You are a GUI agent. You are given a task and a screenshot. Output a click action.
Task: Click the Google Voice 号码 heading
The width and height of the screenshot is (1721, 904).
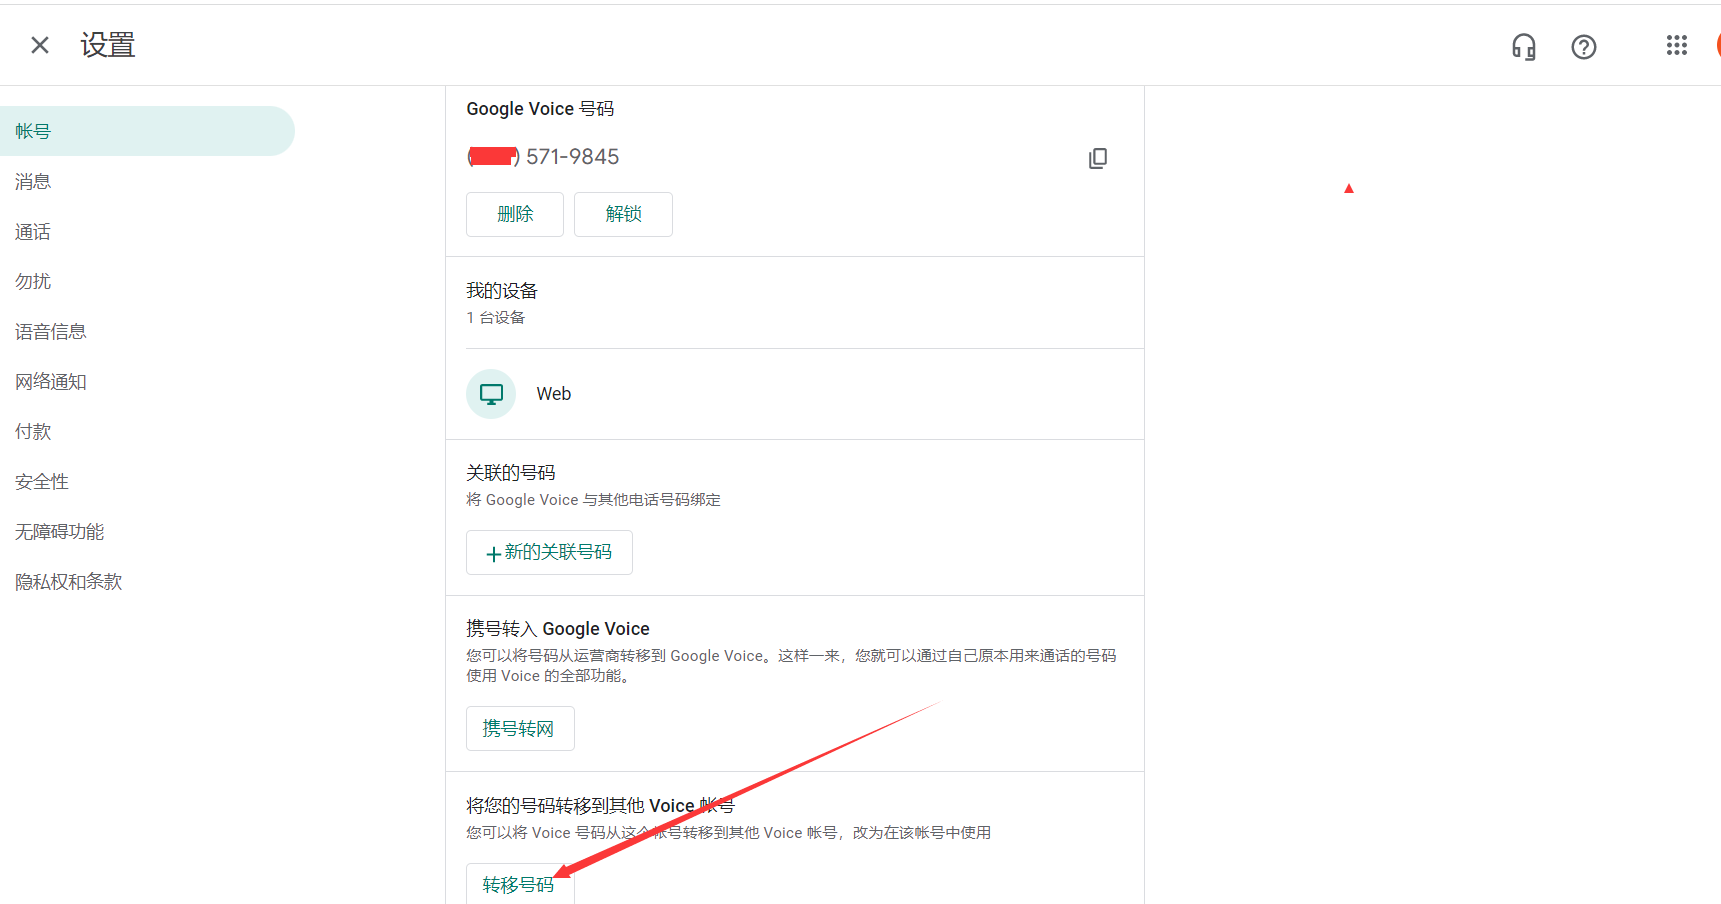click(540, 108)
